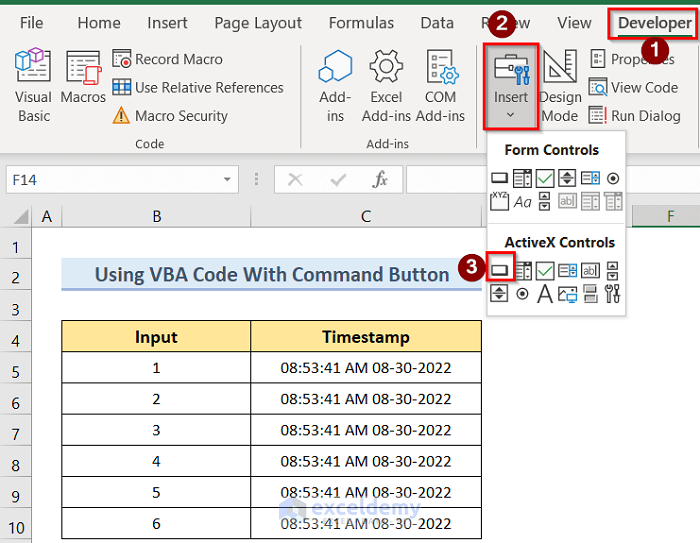This screenshot has height=543, width=700.
Task: Toggle Design Mode
Action: pyautogui.click(x=560, y=86)
